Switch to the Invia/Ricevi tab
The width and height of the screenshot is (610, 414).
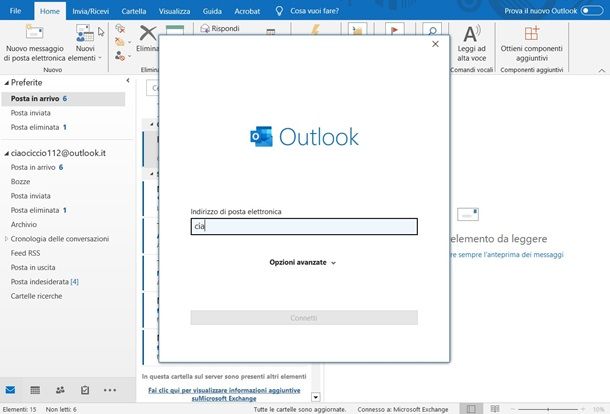point(91,11)
